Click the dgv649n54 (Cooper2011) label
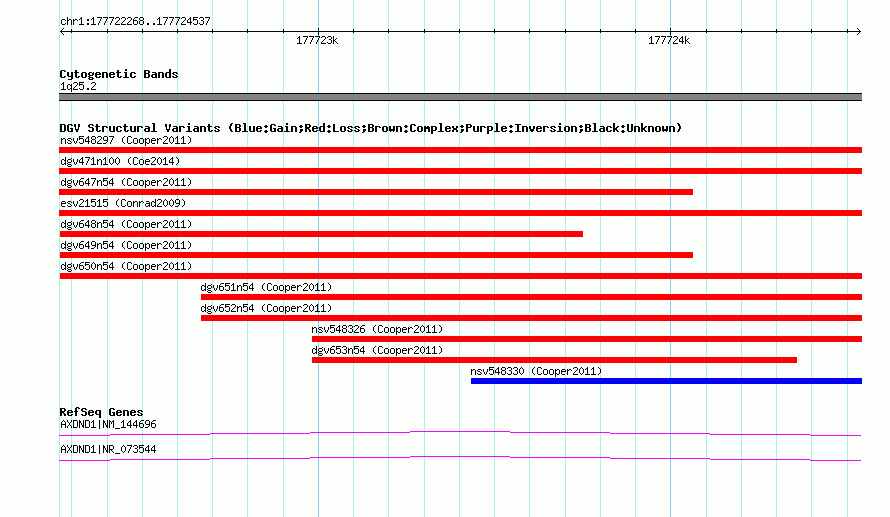890x517 pixels. click(126, 245)
